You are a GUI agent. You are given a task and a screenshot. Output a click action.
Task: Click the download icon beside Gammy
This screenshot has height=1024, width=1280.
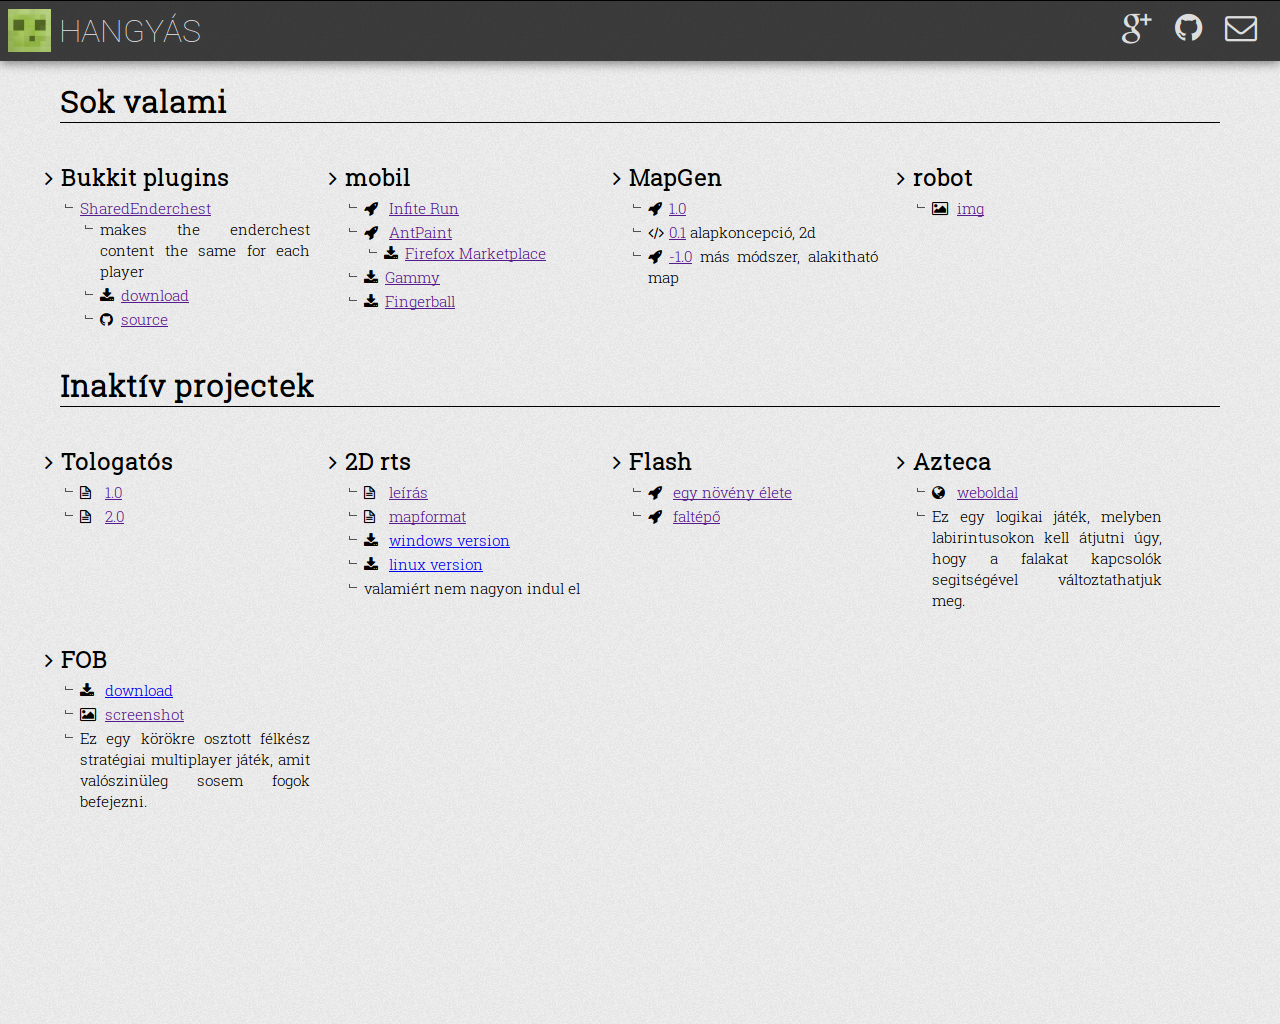(x=371, y=278)
